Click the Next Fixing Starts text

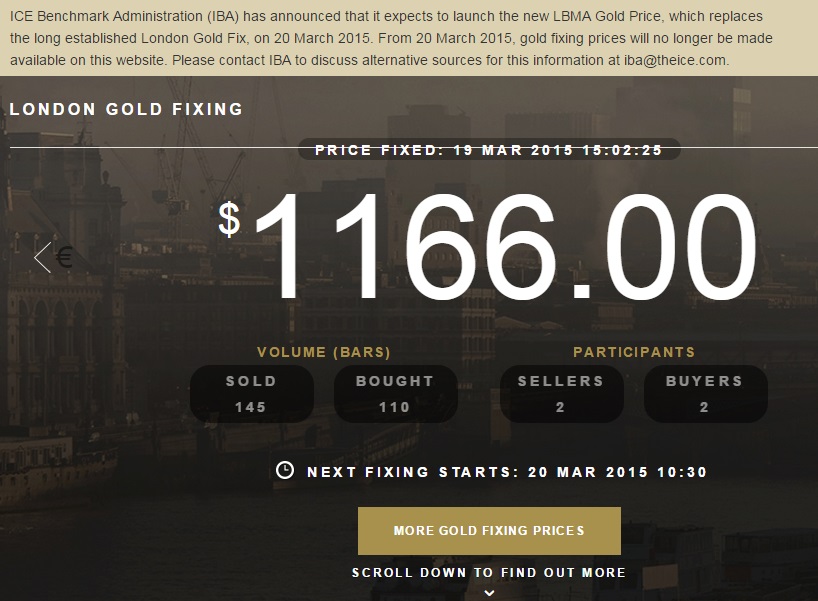411,471
